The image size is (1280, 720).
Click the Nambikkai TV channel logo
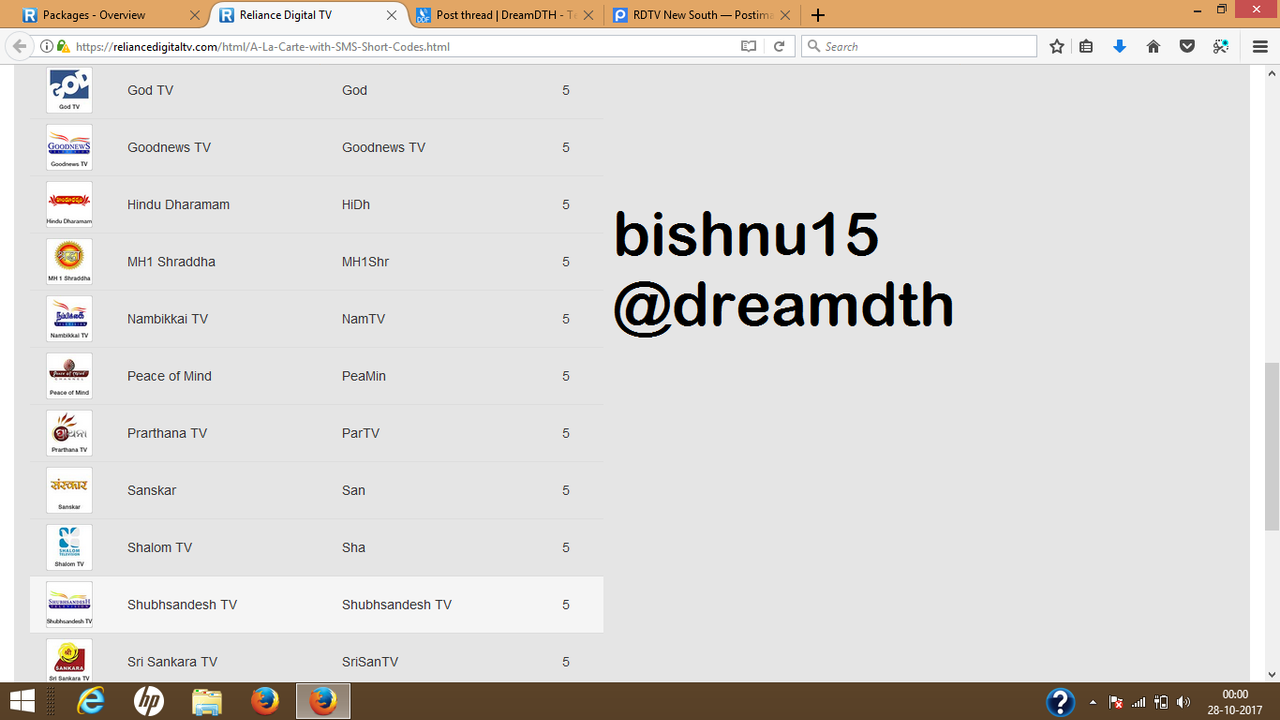[x=69, y=318]
